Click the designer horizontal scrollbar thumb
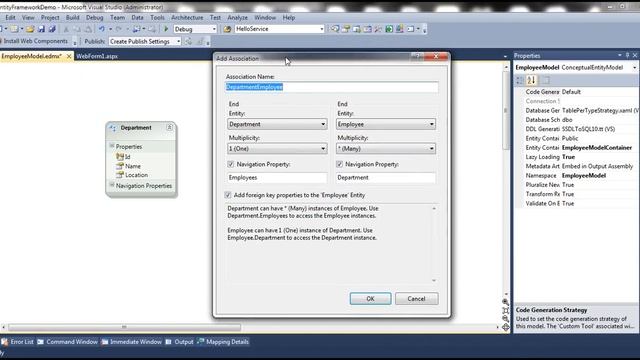 (124, 327)
